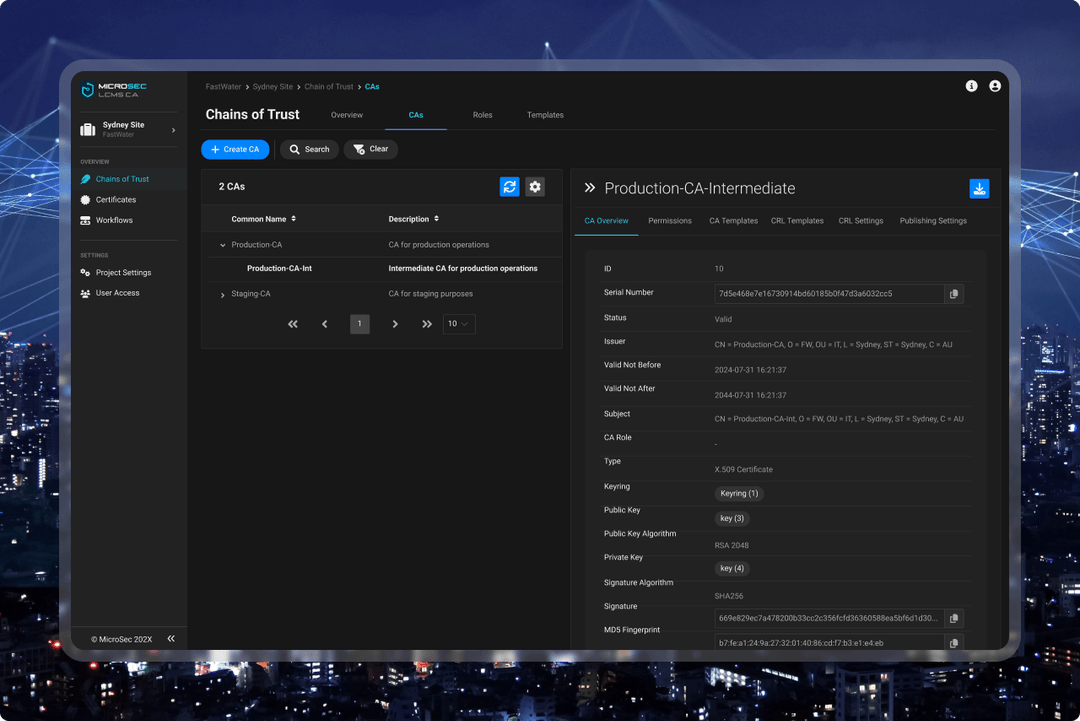Sort by the Description column
Viewport: 1080px width, 721px height.
pyautogui.click(x=414, y=219)
